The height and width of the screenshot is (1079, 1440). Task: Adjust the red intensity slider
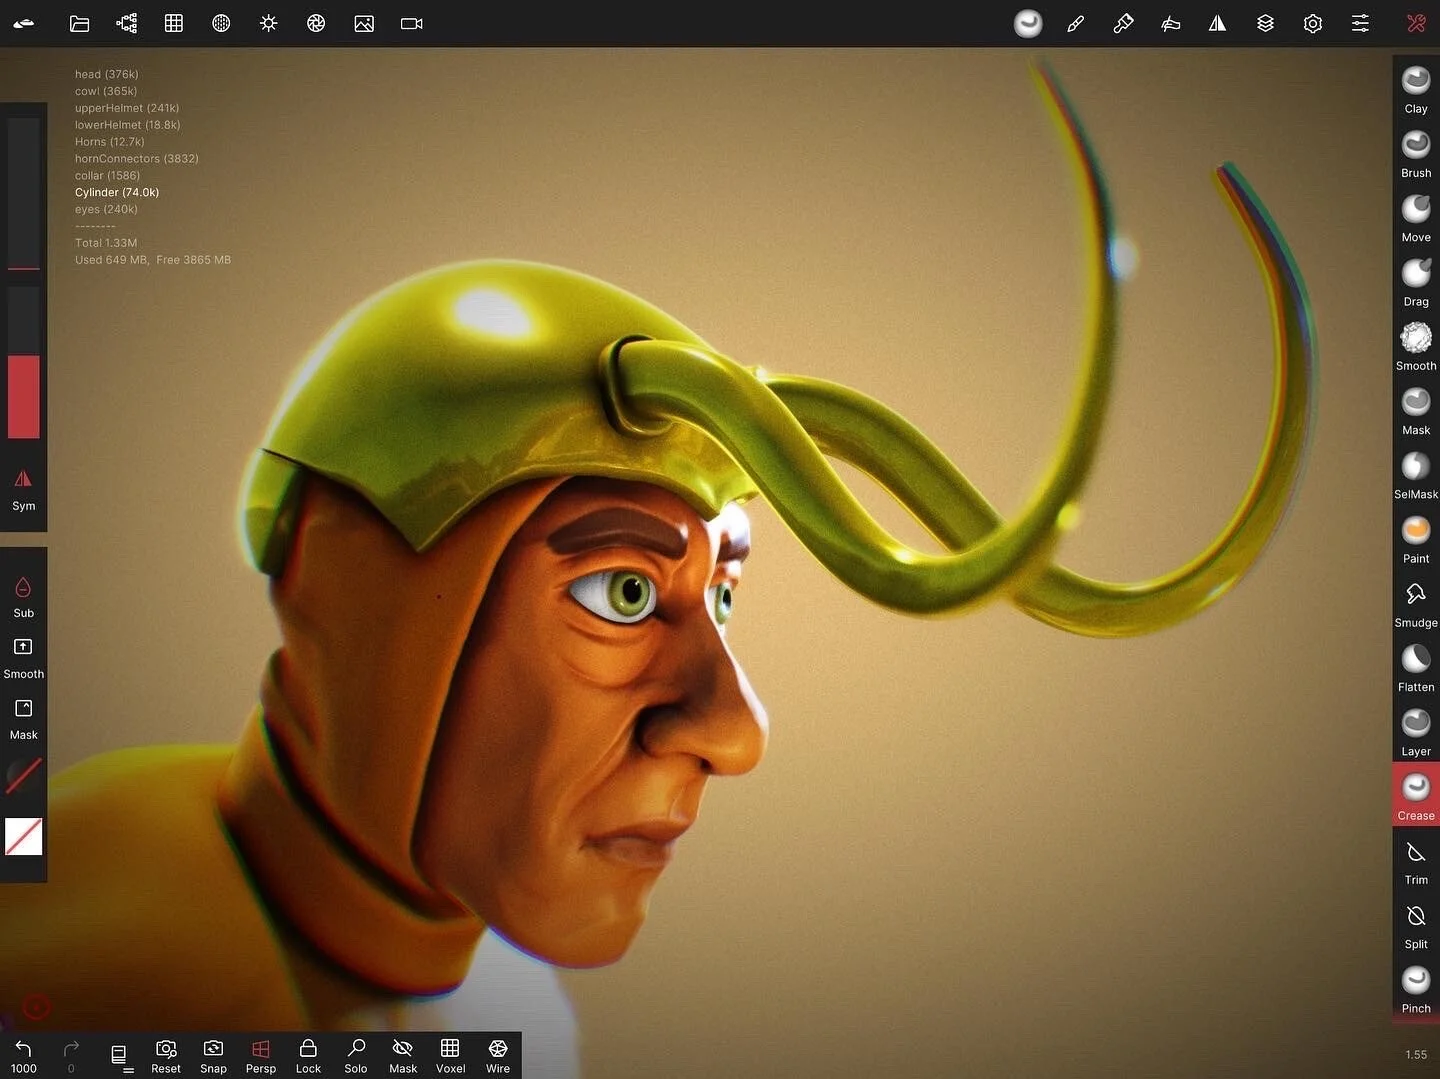coord(23,363)
